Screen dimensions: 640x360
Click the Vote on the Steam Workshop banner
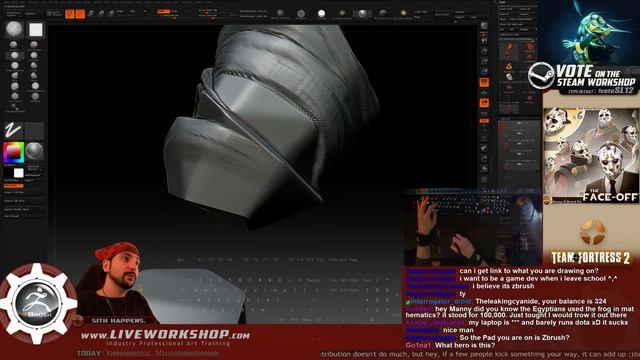tap(583, 79)
